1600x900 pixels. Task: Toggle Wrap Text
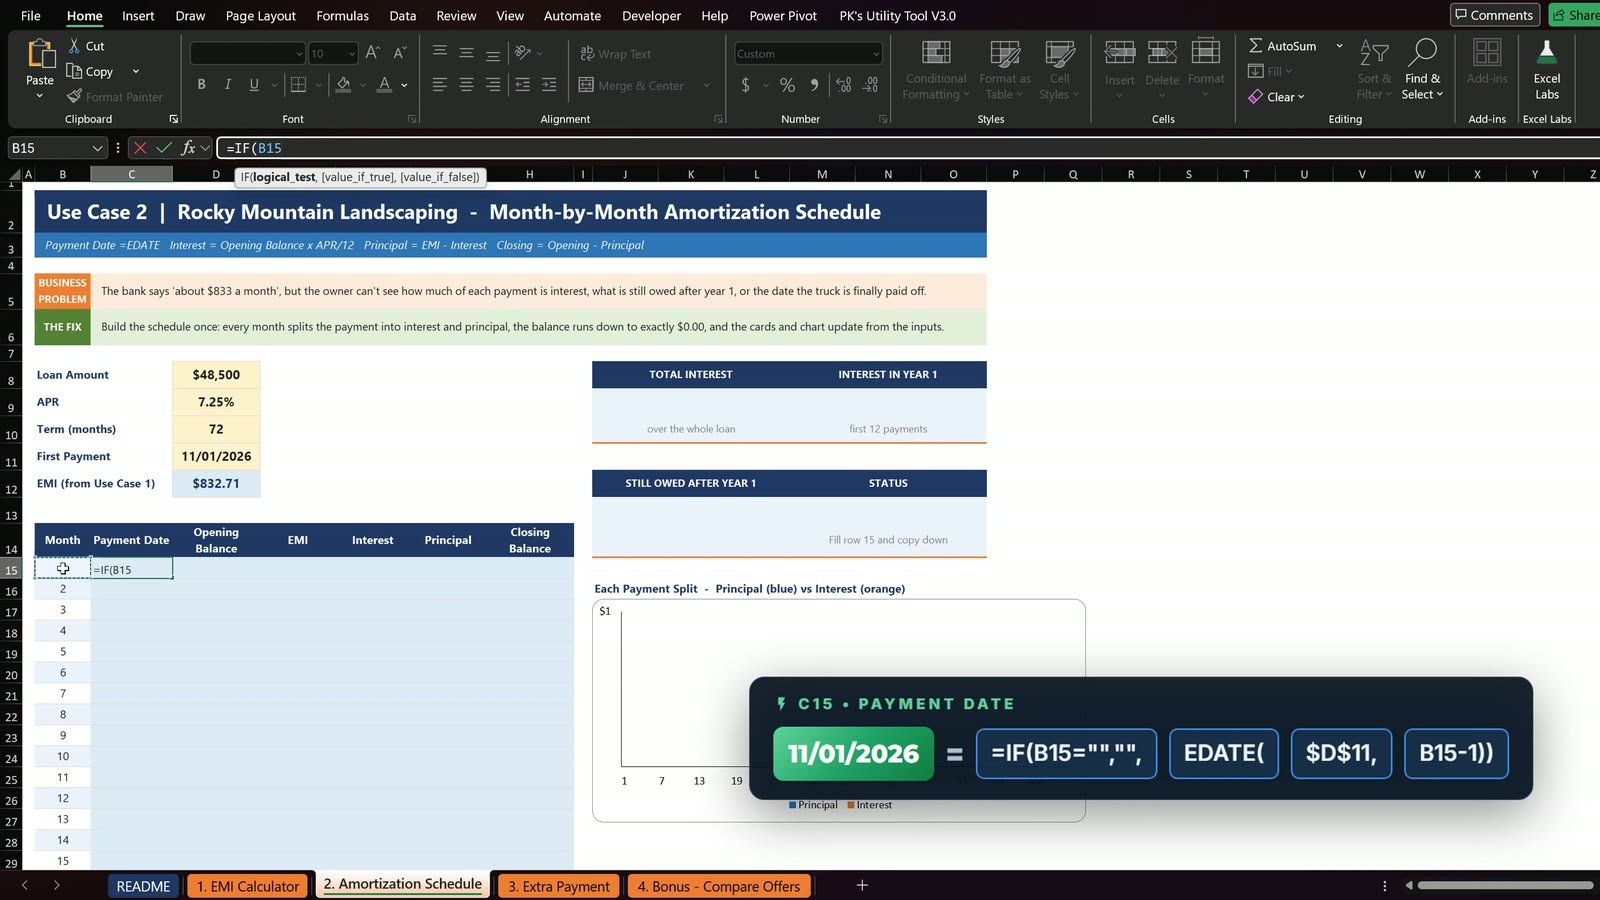616,54
